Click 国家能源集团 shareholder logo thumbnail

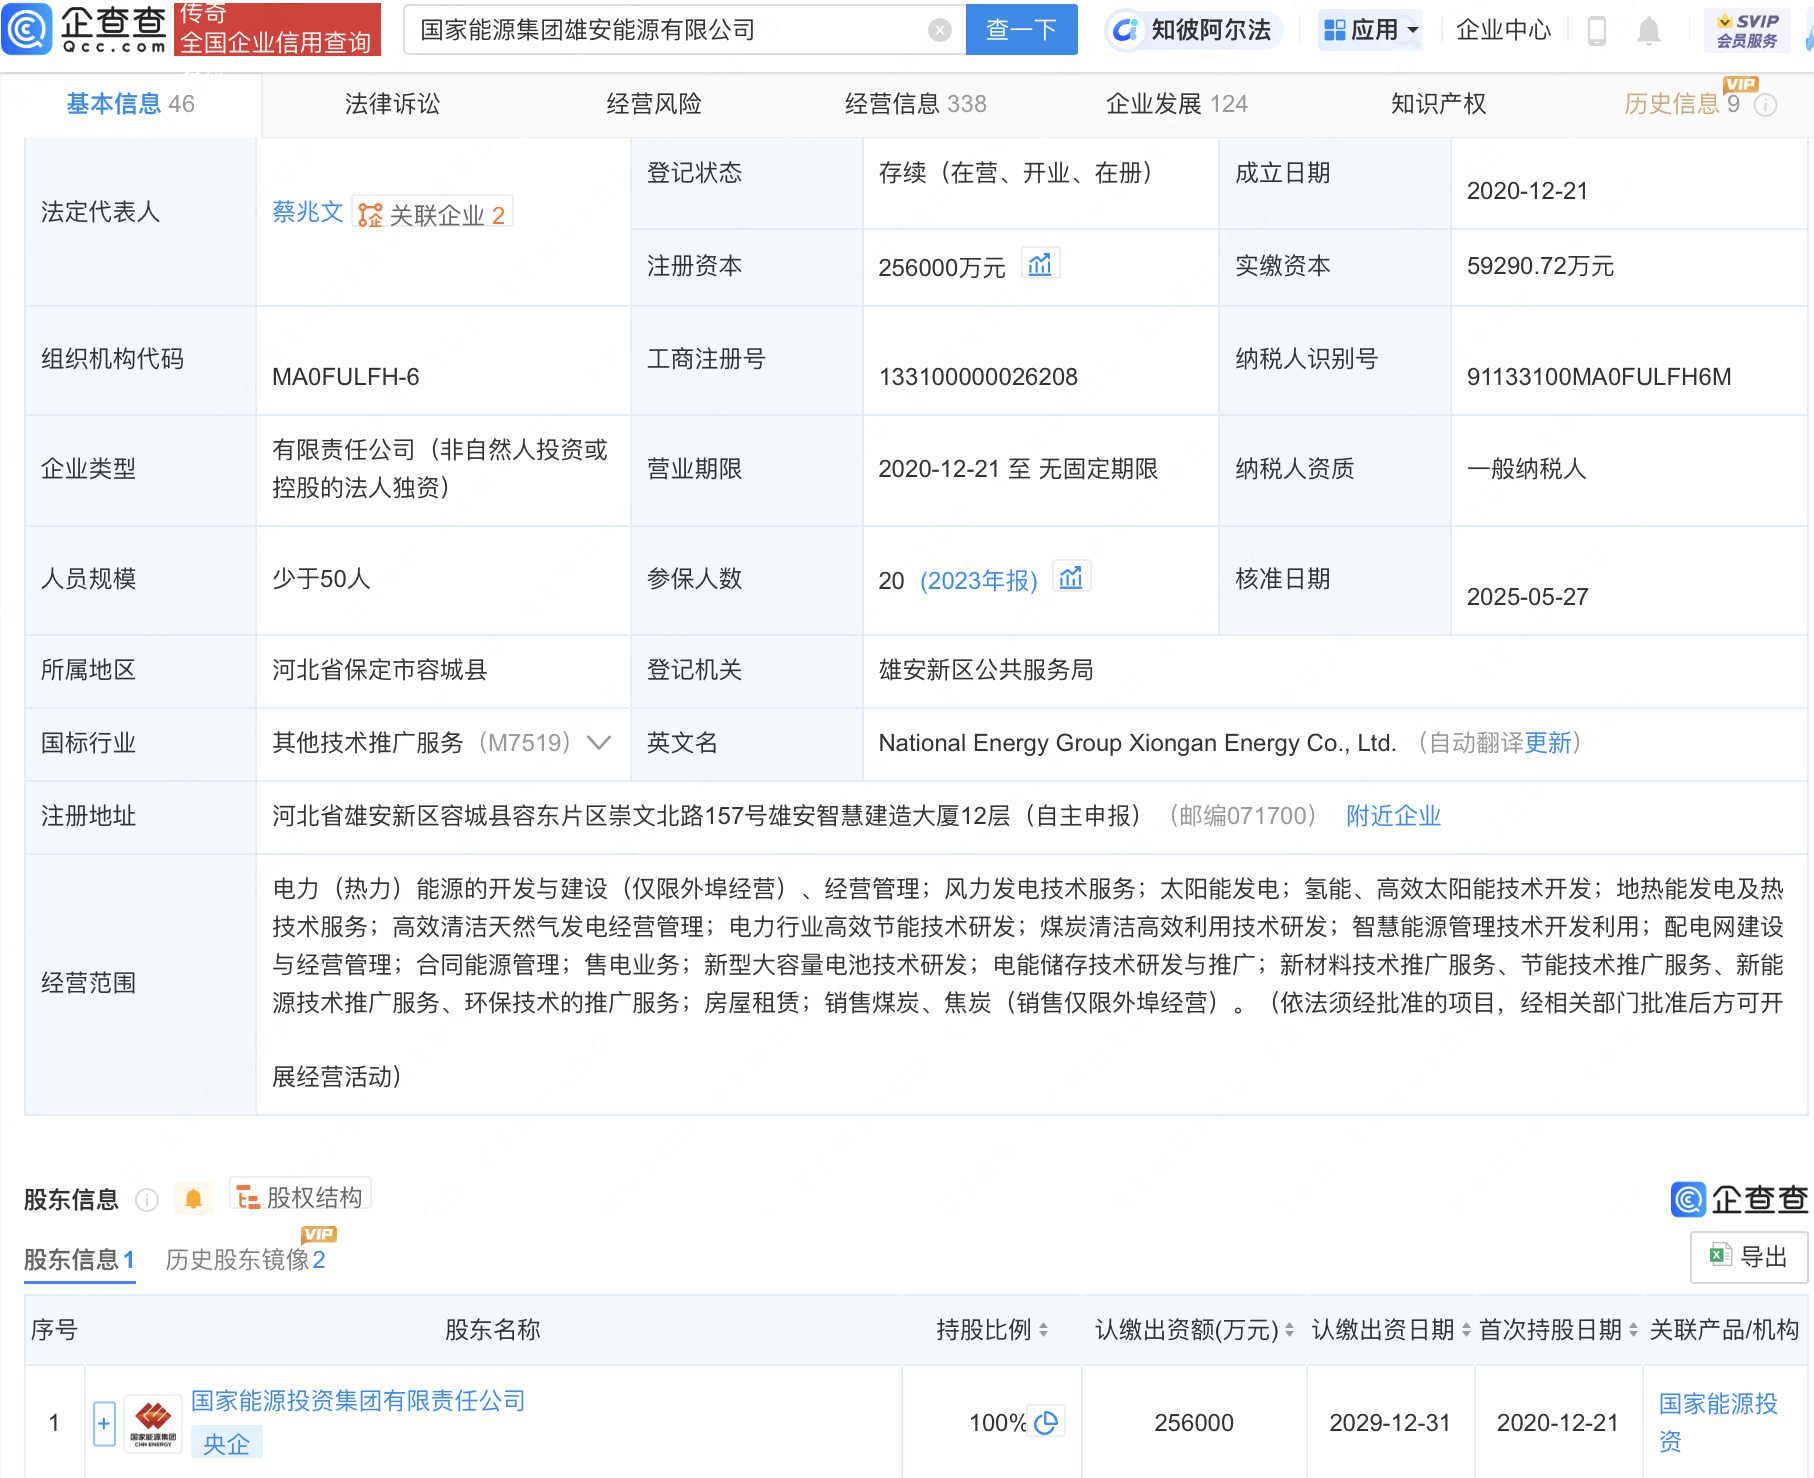[153, 1423]
